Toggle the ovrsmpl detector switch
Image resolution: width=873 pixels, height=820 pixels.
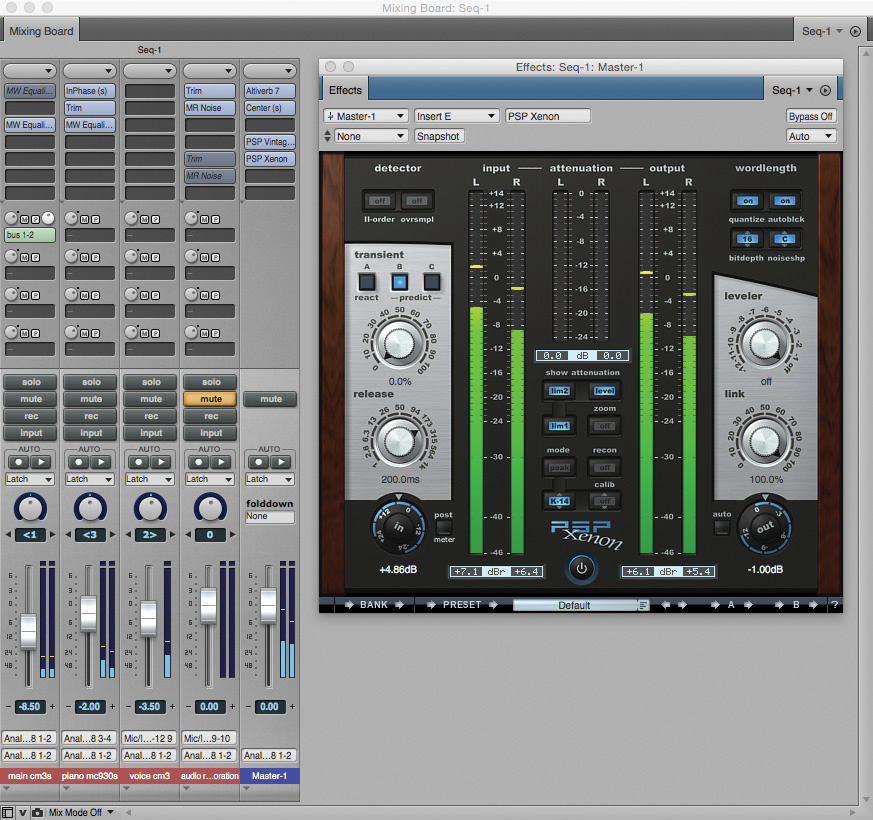click(x=416, y=200)
